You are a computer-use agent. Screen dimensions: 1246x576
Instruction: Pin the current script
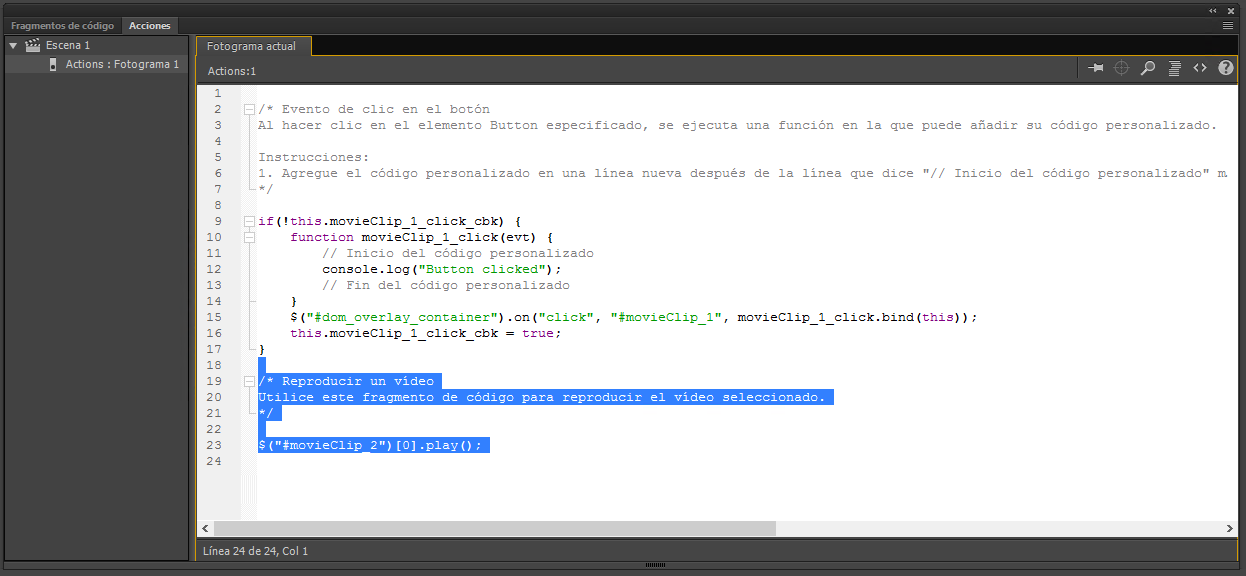pyautogui.click(x=1095, y=68)
